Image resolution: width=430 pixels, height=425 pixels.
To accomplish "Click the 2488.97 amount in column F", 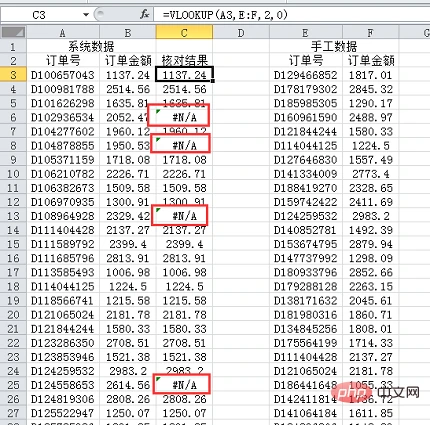I will click(x=370, y=117).
